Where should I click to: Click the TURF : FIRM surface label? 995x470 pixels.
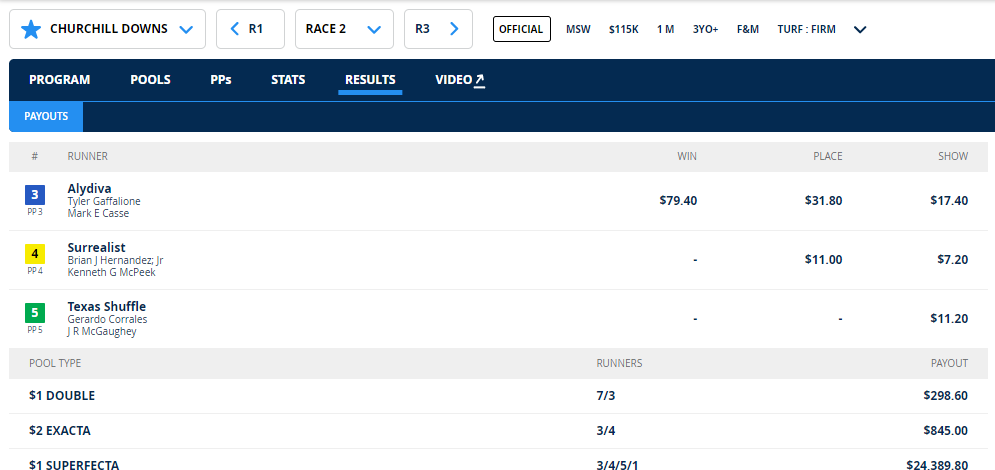tap(807, 29)
